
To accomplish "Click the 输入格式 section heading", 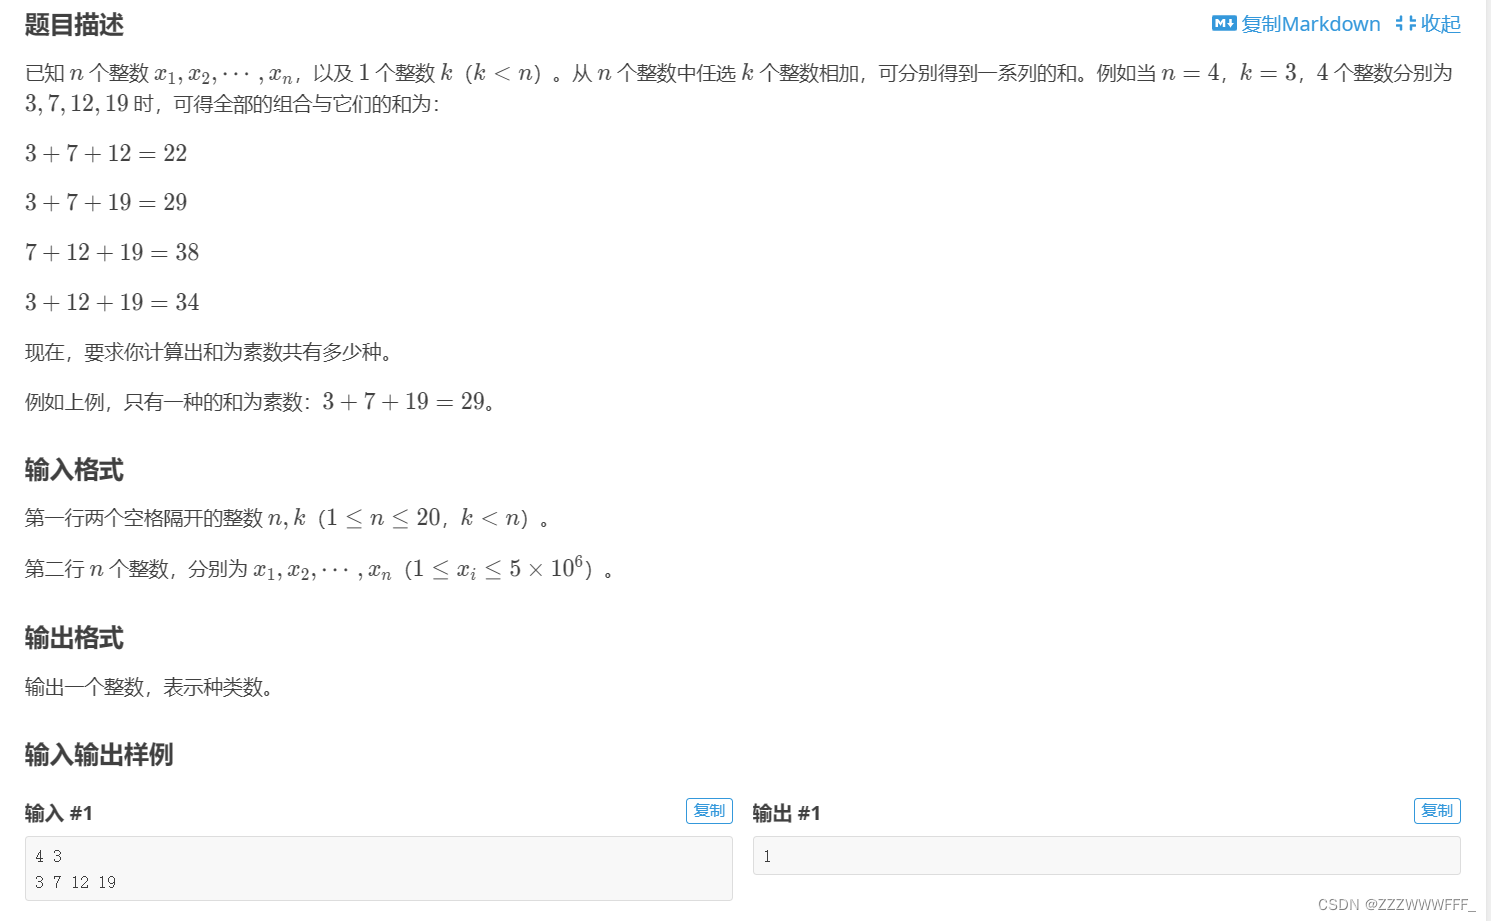I will pyautogui.click(x=73, y=469).
